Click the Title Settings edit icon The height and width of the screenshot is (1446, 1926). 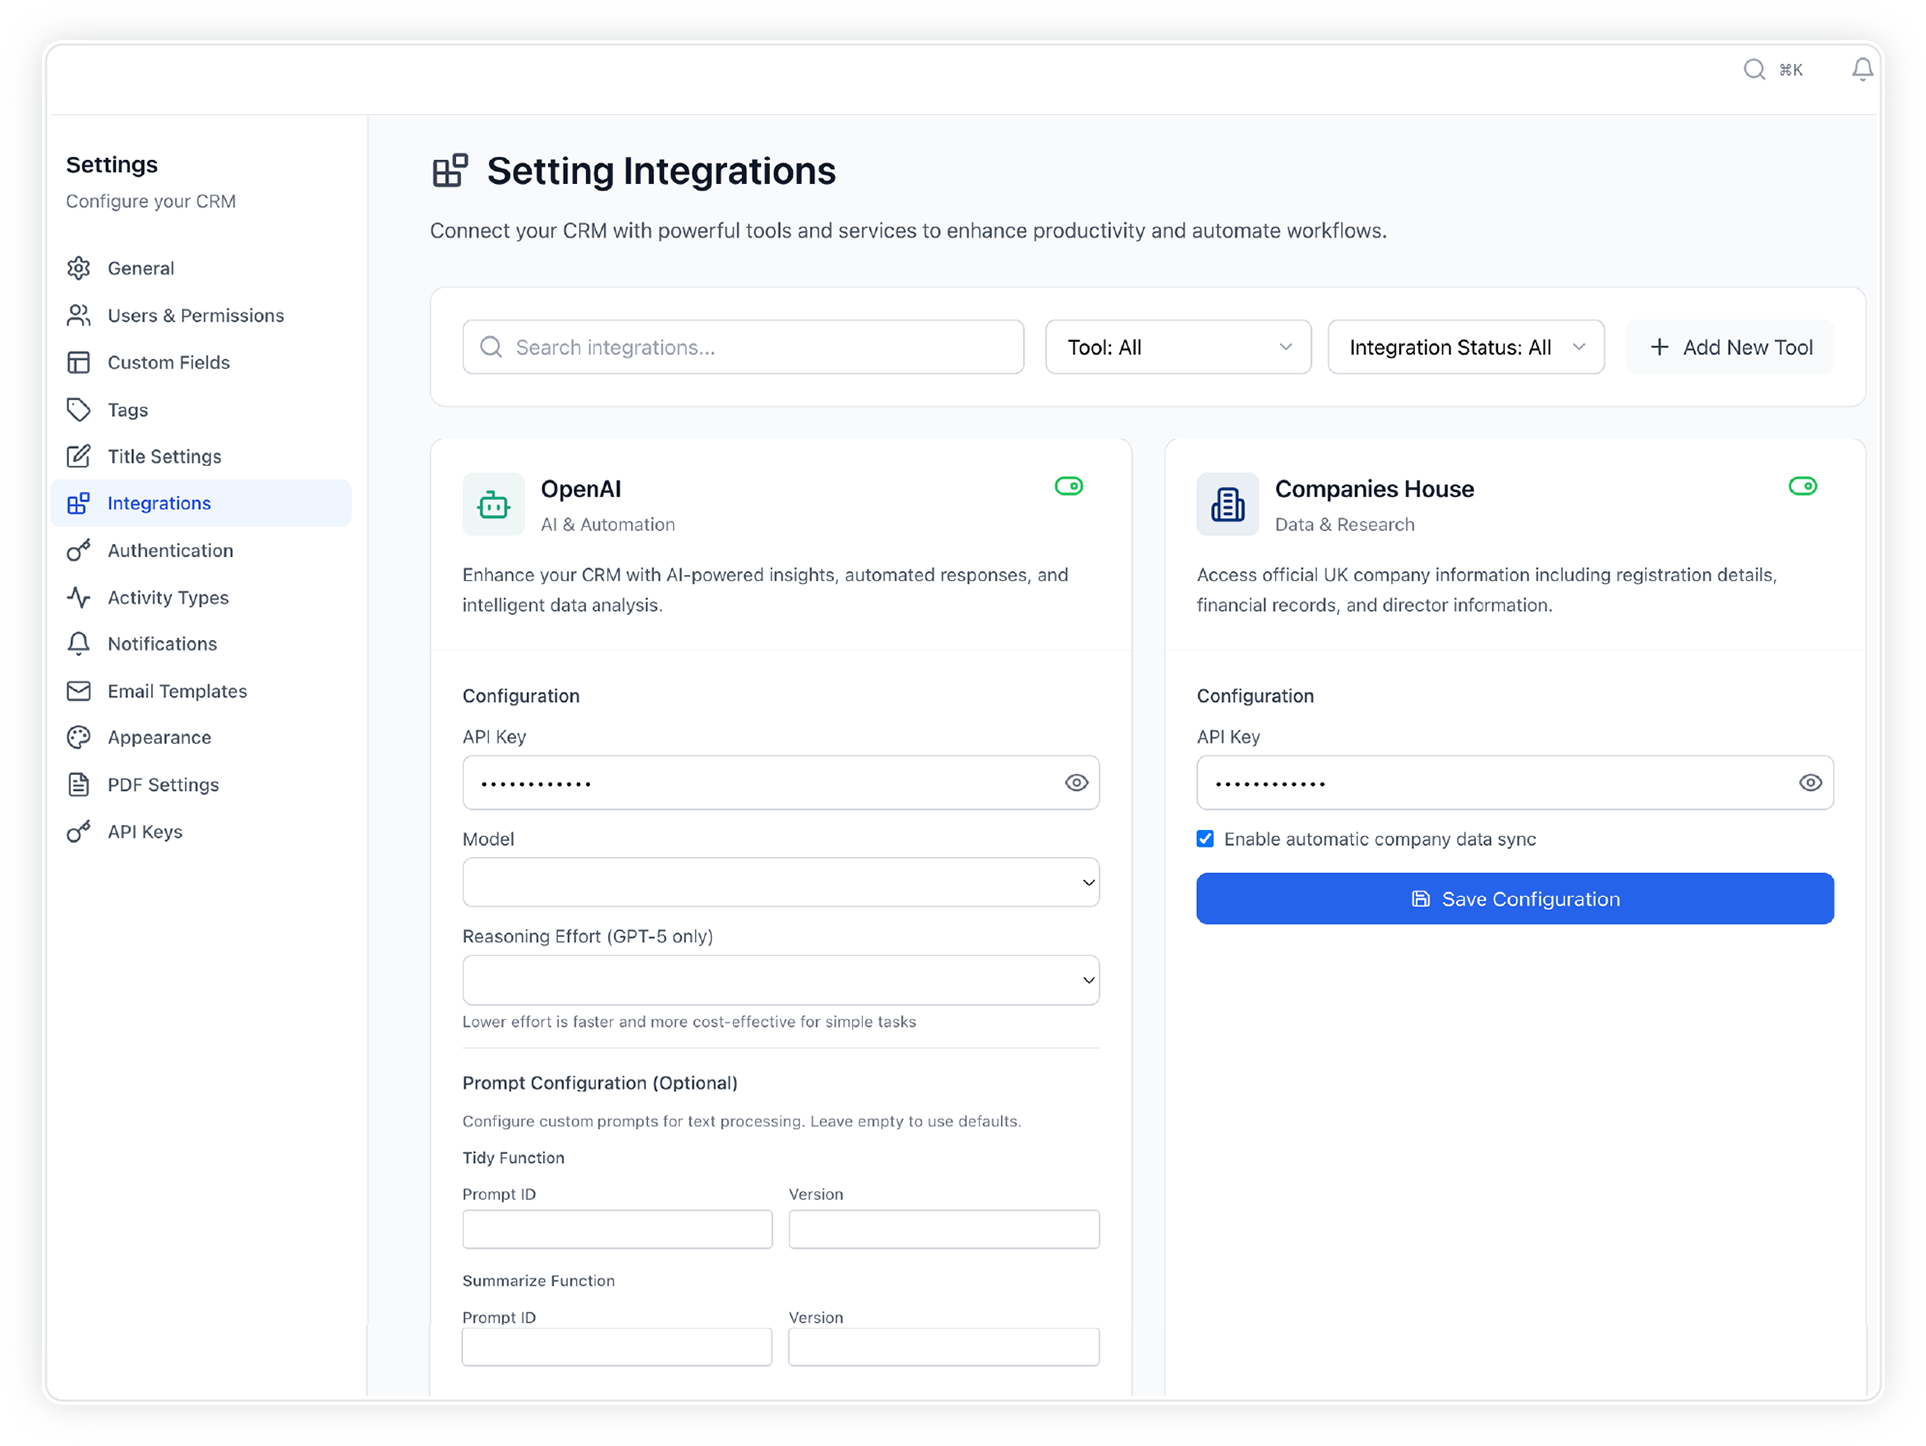point(80,456)
